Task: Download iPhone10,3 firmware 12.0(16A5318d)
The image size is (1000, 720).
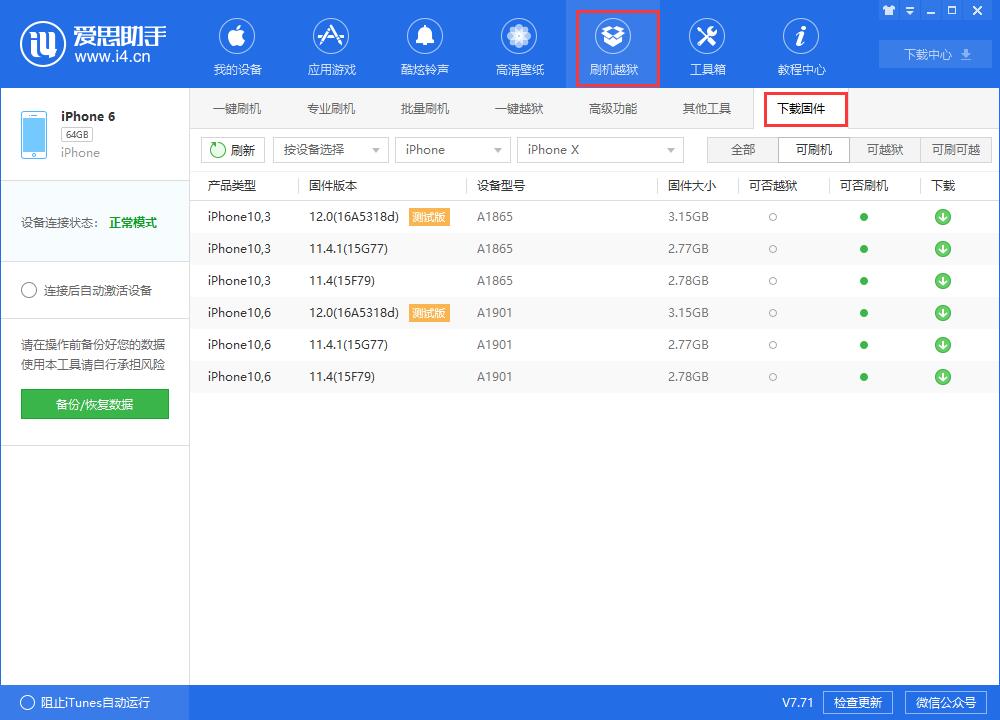Action: 942,216
